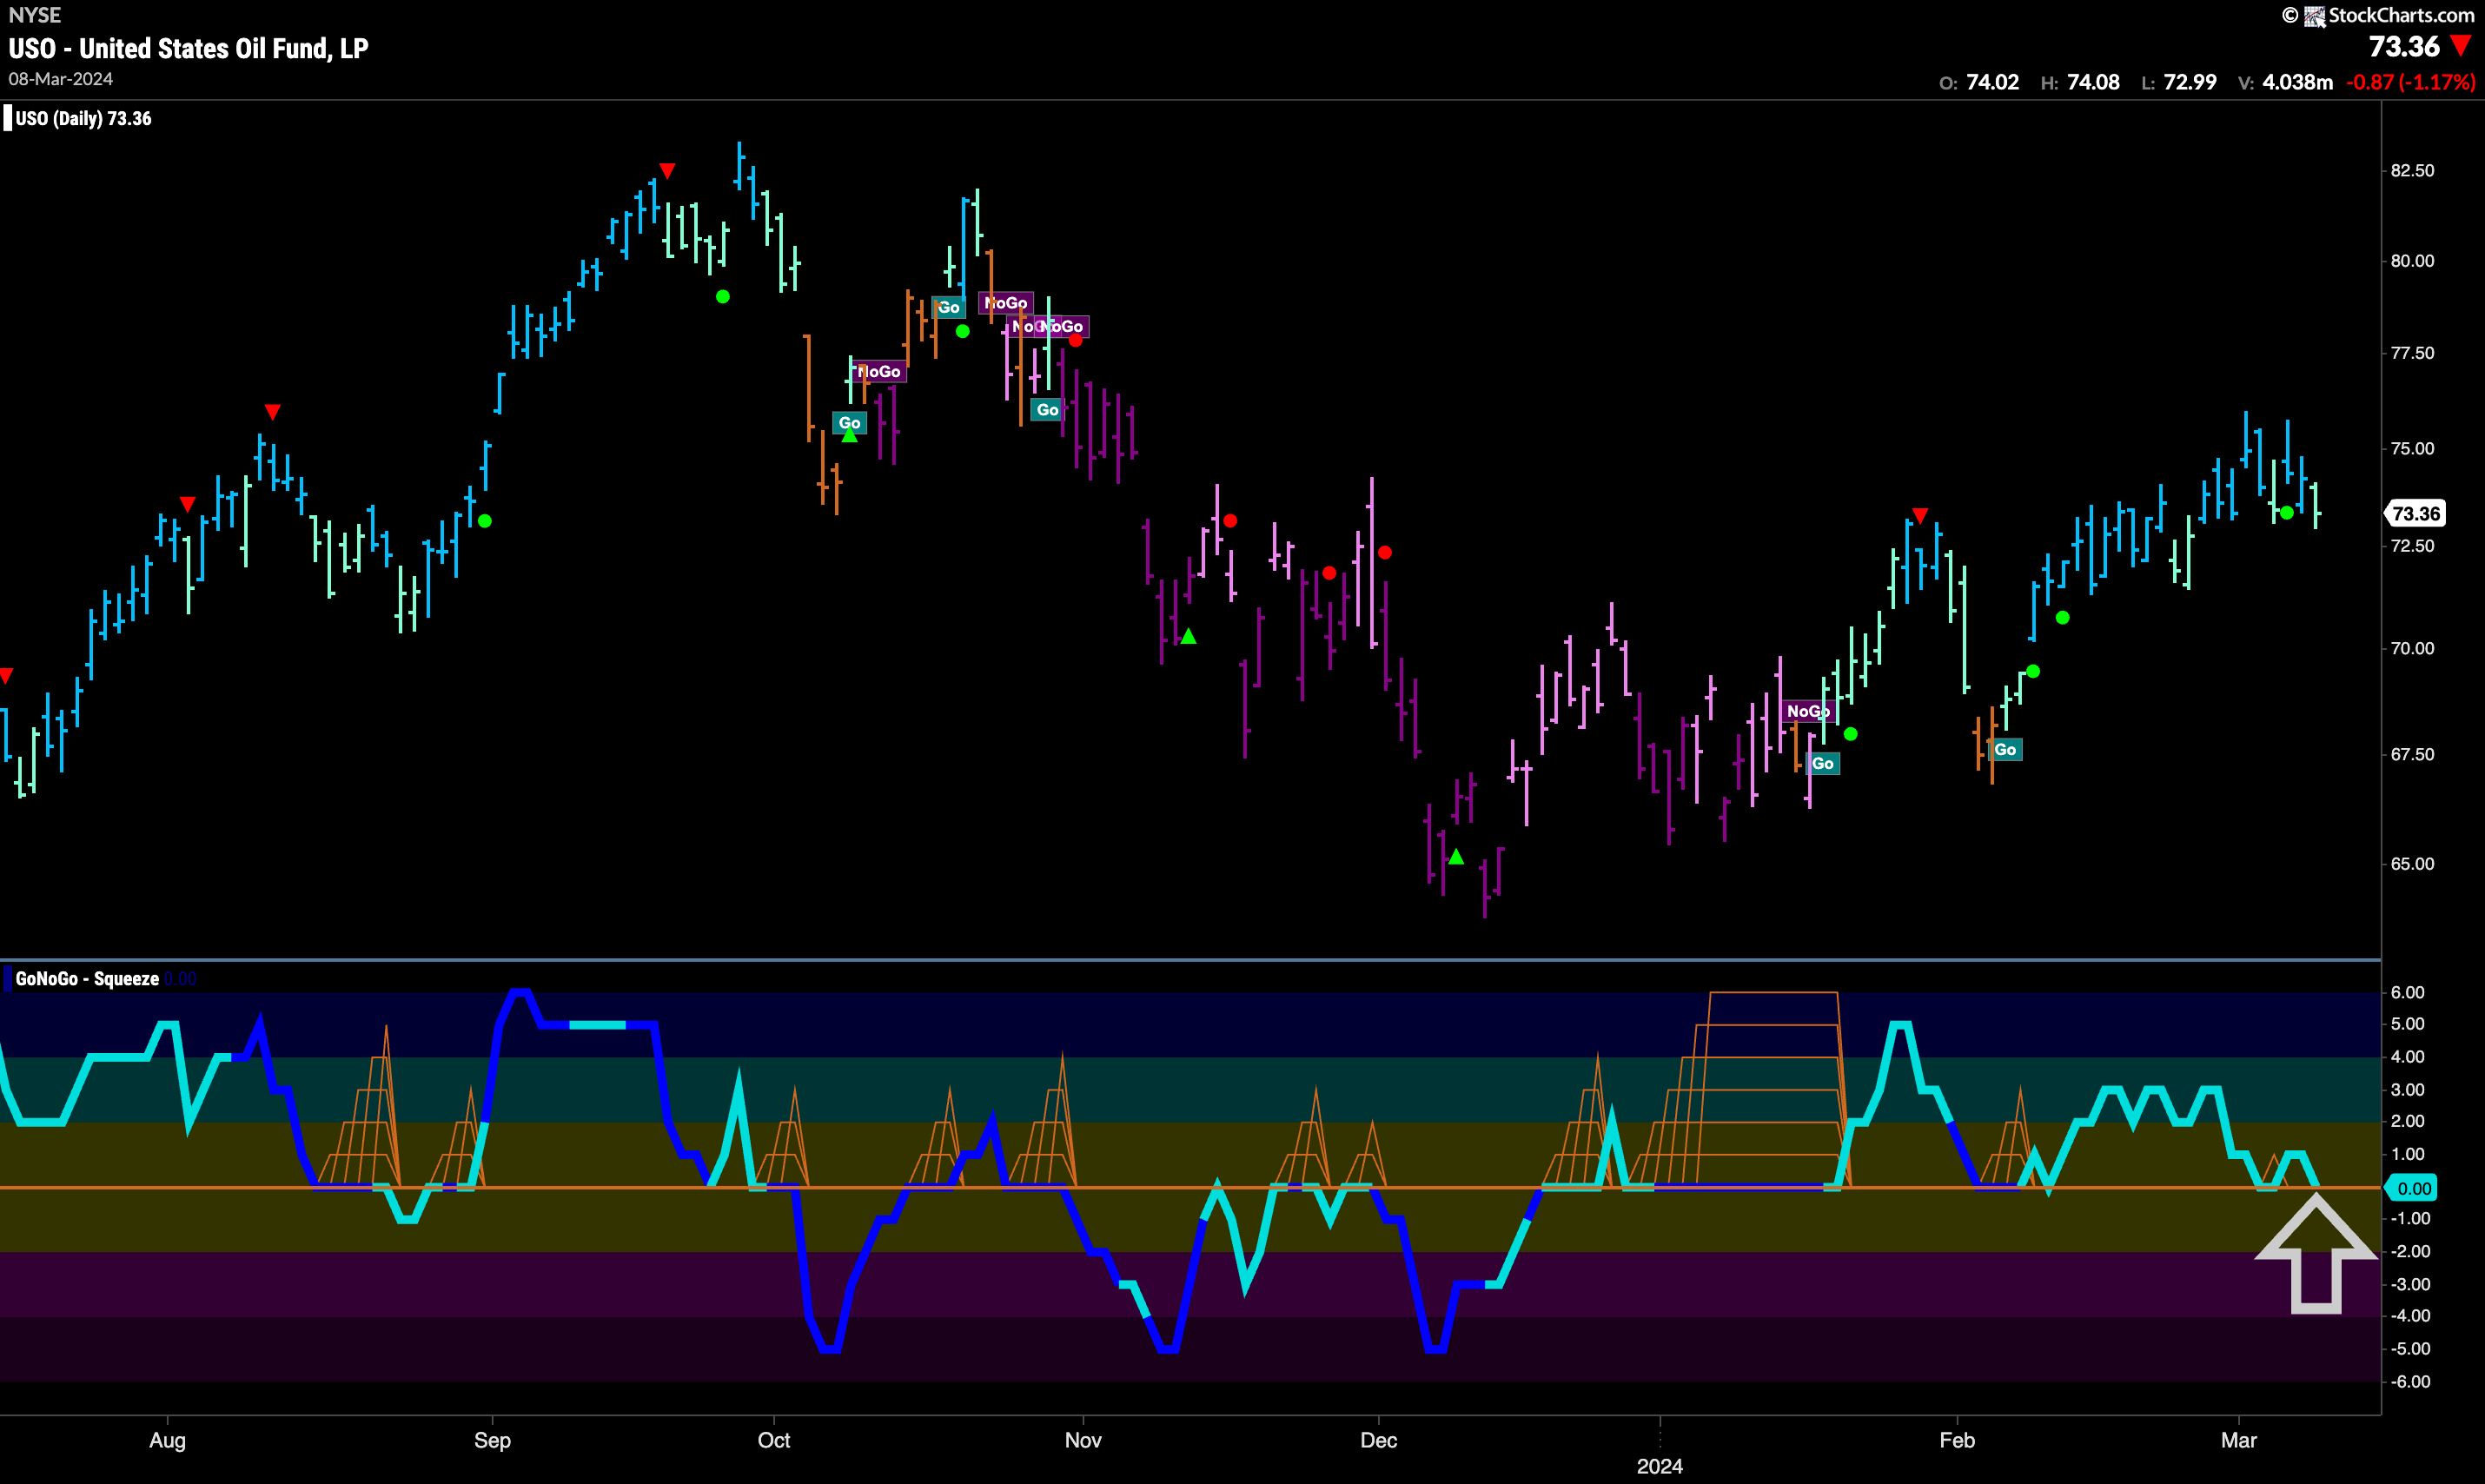Screen dimensions: 2485x1484
Task: Click the green dot near 71 in February
Action: pyautogui.click(x=2062, y=618)
